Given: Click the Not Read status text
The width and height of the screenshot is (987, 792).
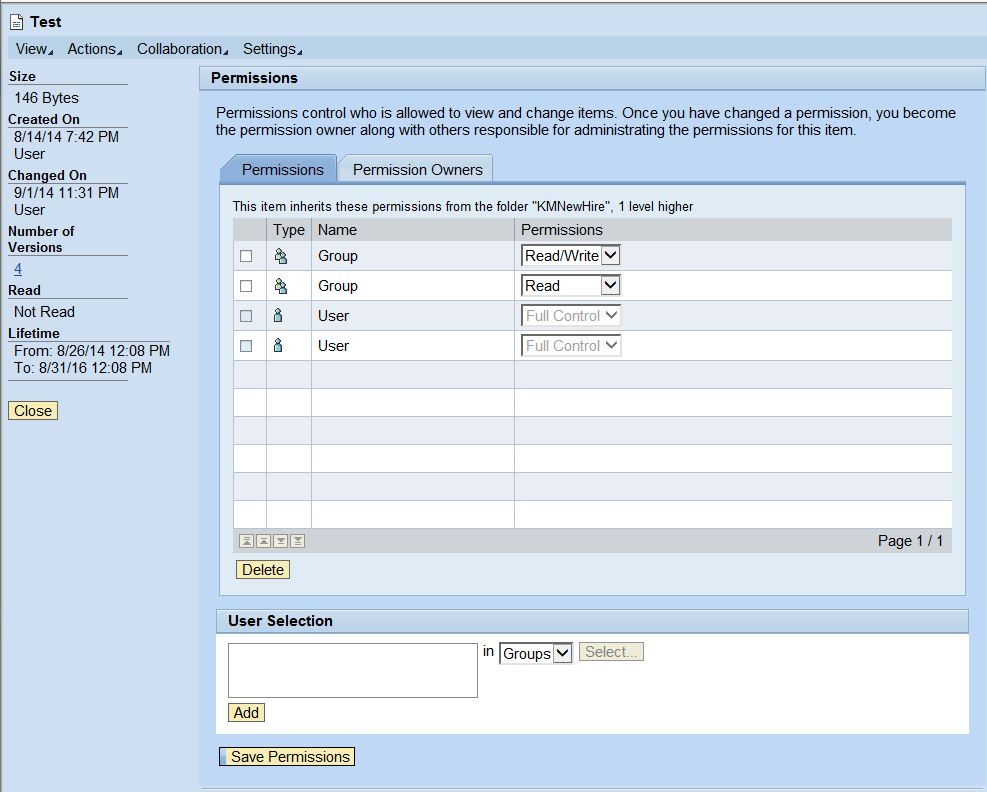Looking at the screenshot, I should pos(44,312).
